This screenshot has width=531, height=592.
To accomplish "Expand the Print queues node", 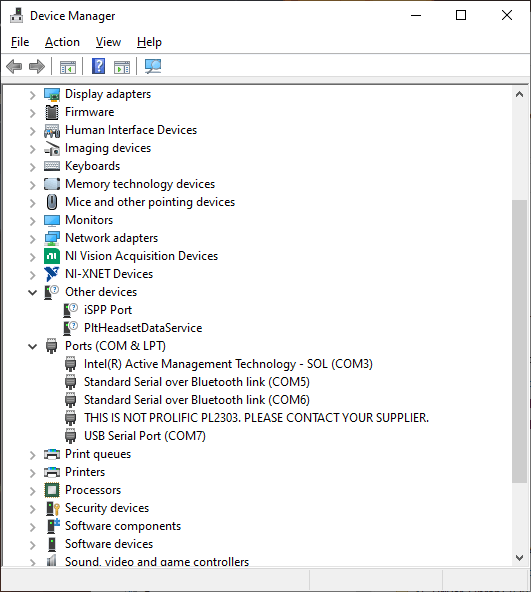I will (33, 455).
